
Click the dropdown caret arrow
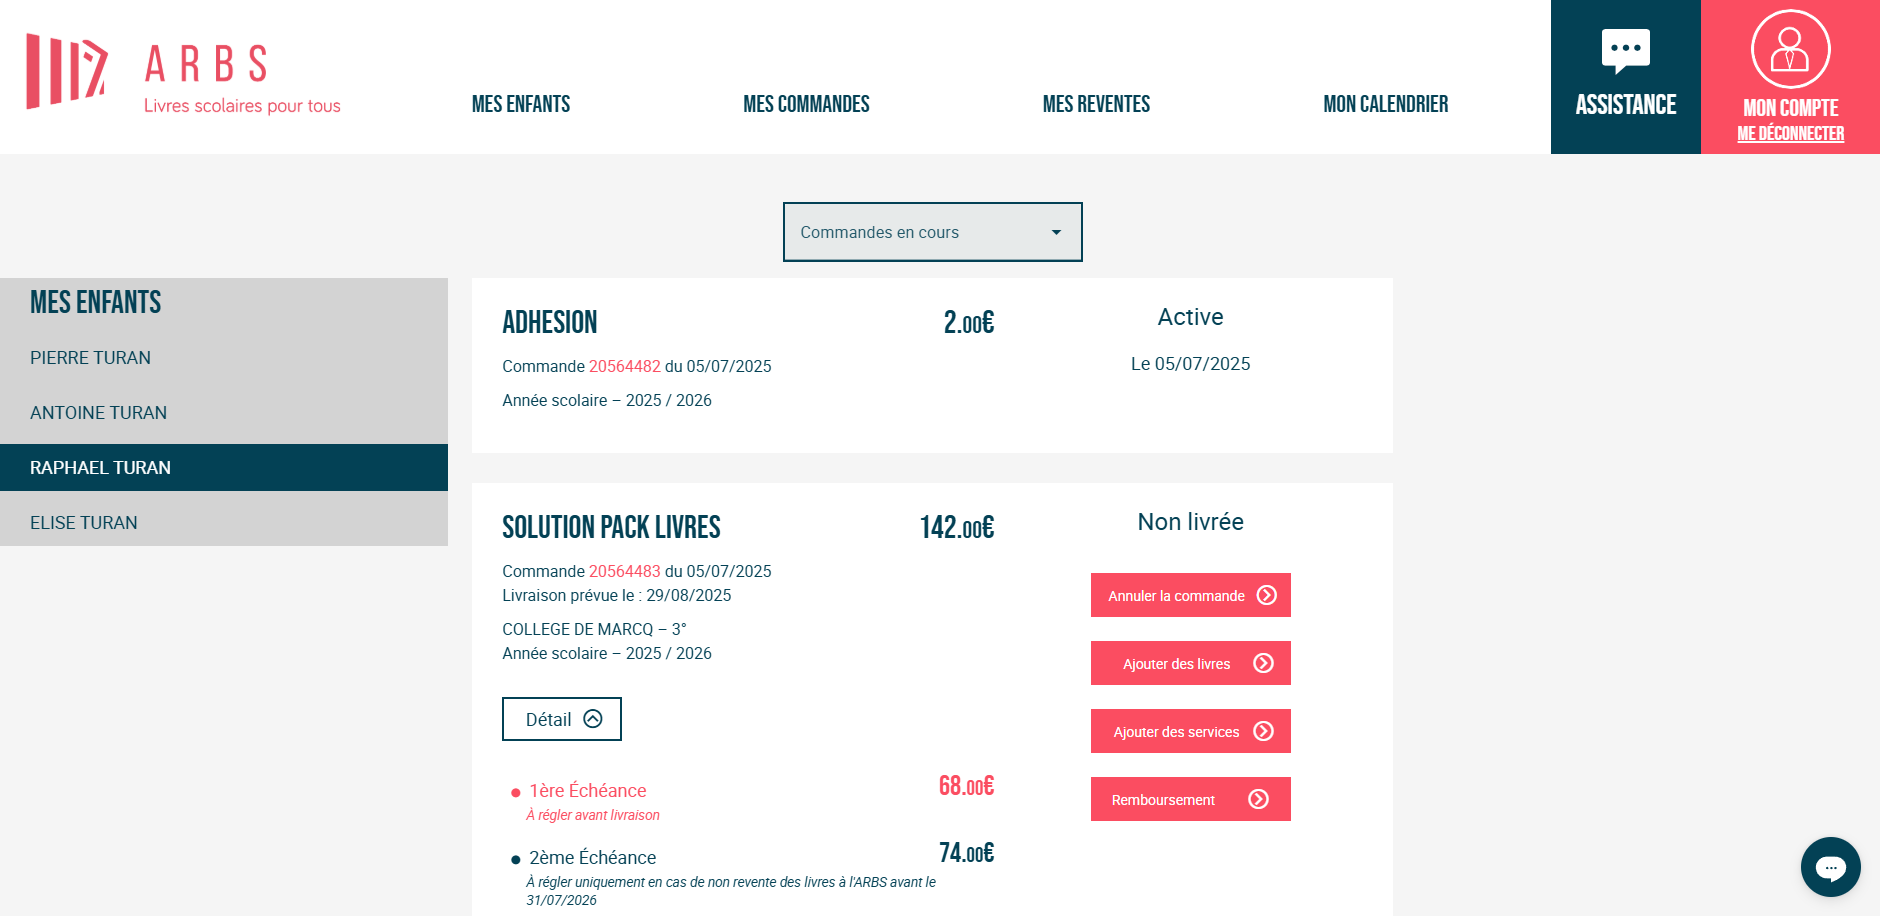pos(1056,232)
